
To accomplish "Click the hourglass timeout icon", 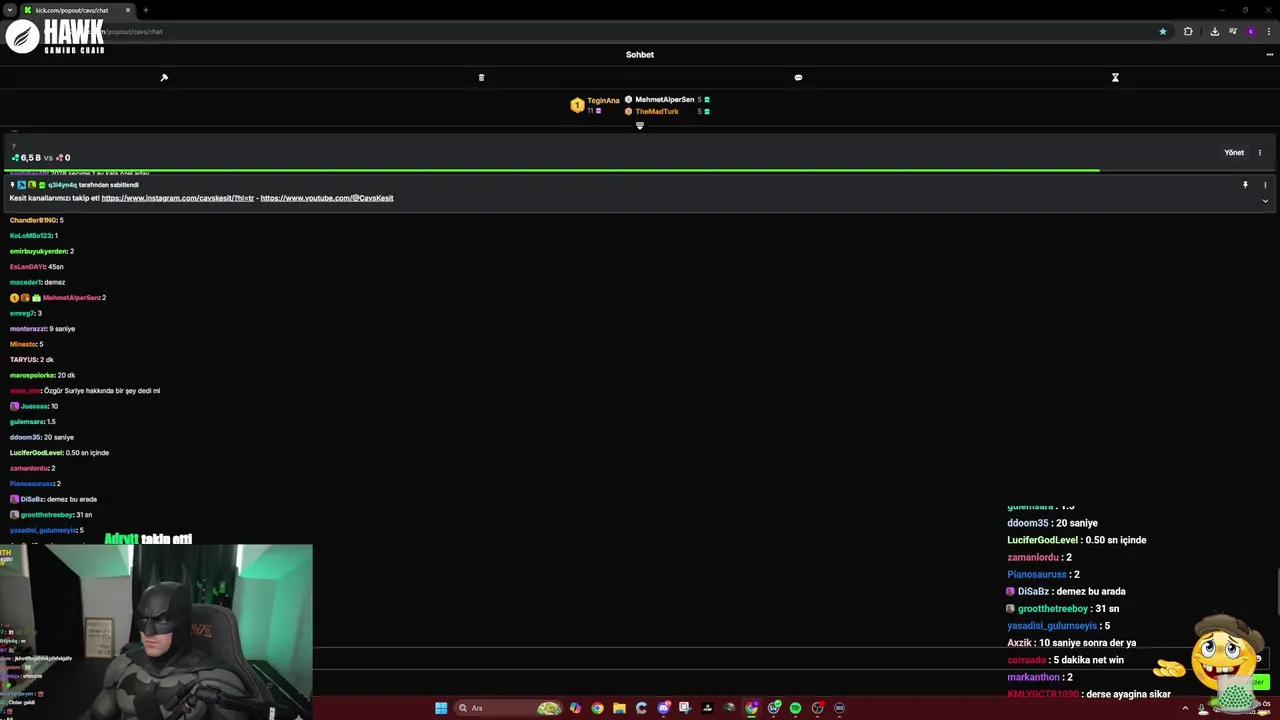I will (1115, 77).
